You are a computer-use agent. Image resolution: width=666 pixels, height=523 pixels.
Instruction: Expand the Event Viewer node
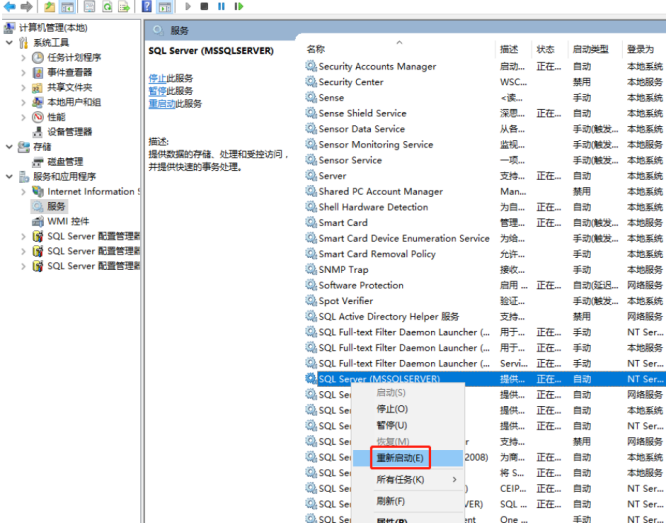24,73
